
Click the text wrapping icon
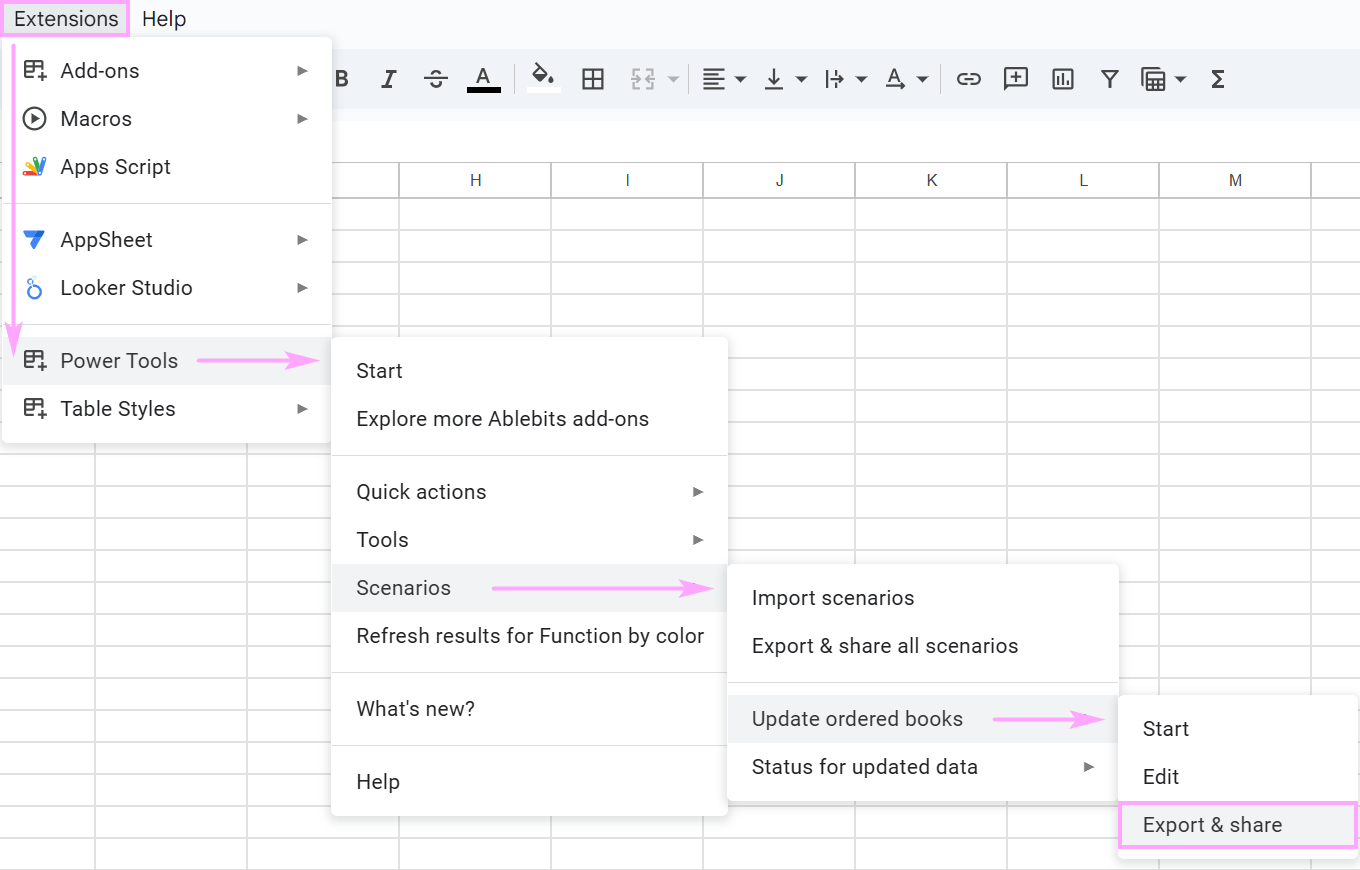tap(834, 79)
